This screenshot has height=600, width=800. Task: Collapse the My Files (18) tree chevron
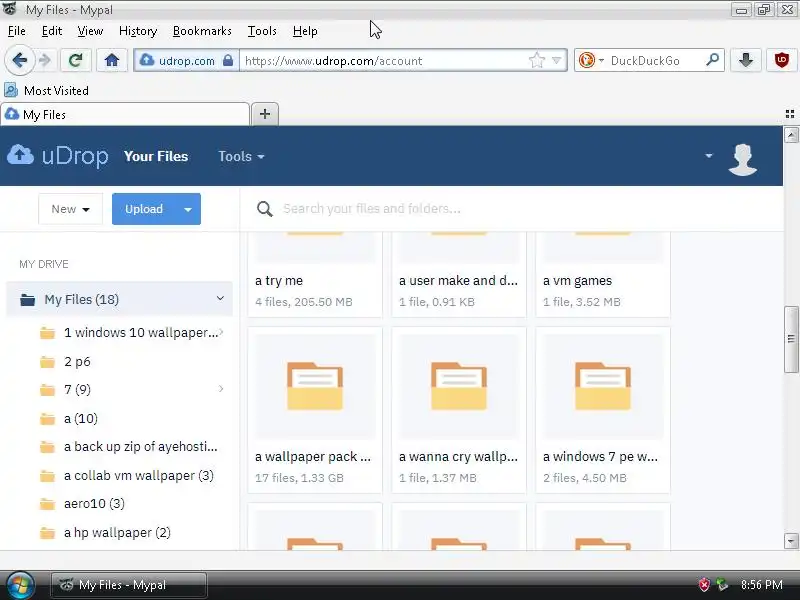point(220,298)
